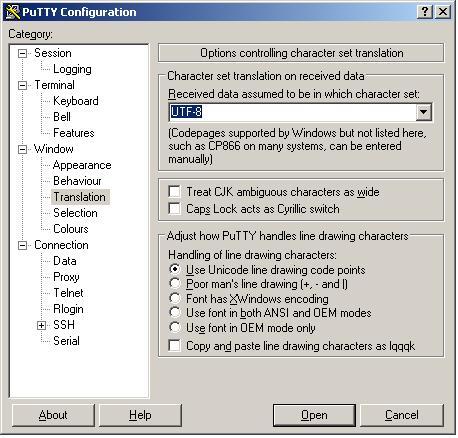Click the Help button
This screenshot has width=458, height=438.
(140, 415)
